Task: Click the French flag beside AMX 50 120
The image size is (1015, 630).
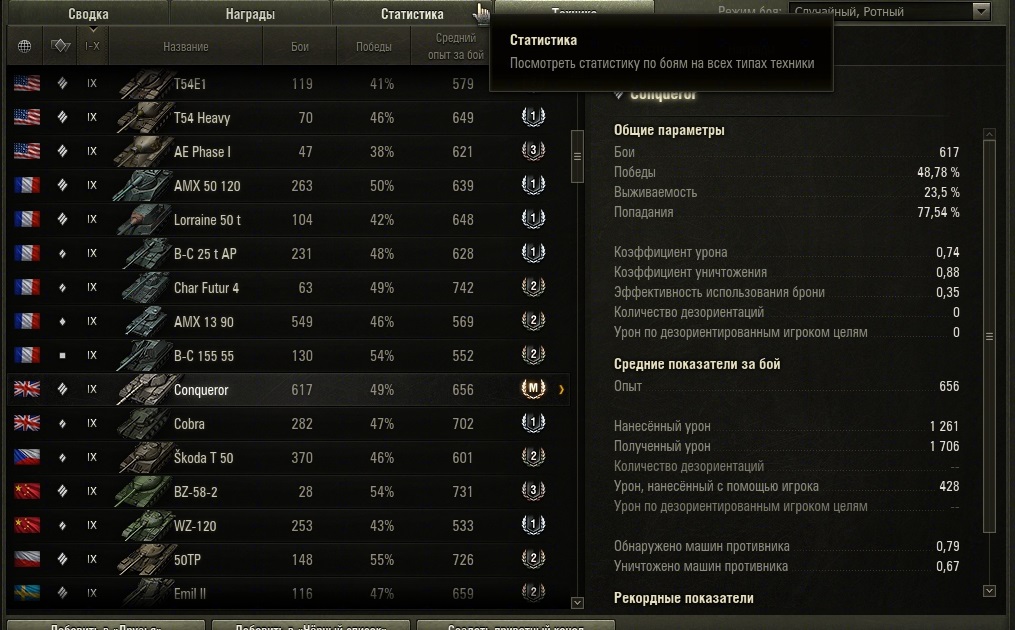Action: [x=27, y=185]
